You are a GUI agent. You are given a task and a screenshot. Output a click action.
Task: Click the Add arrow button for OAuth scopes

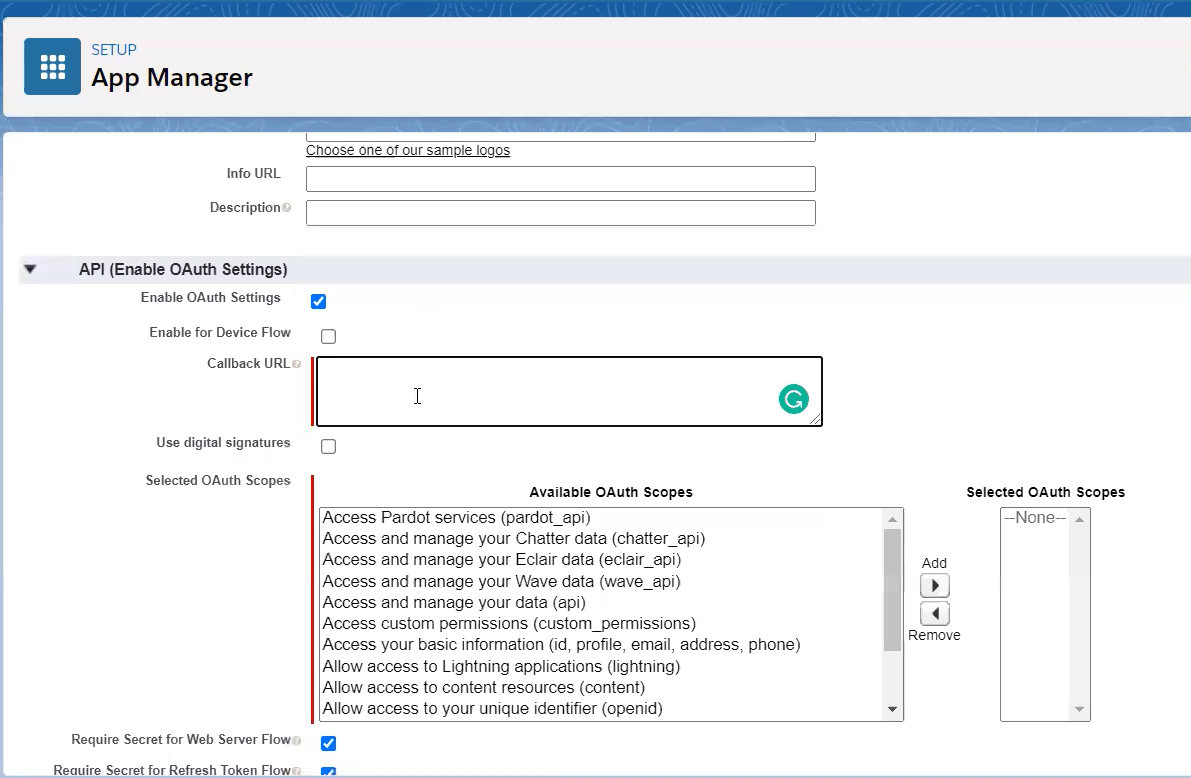tap(935, 586)
